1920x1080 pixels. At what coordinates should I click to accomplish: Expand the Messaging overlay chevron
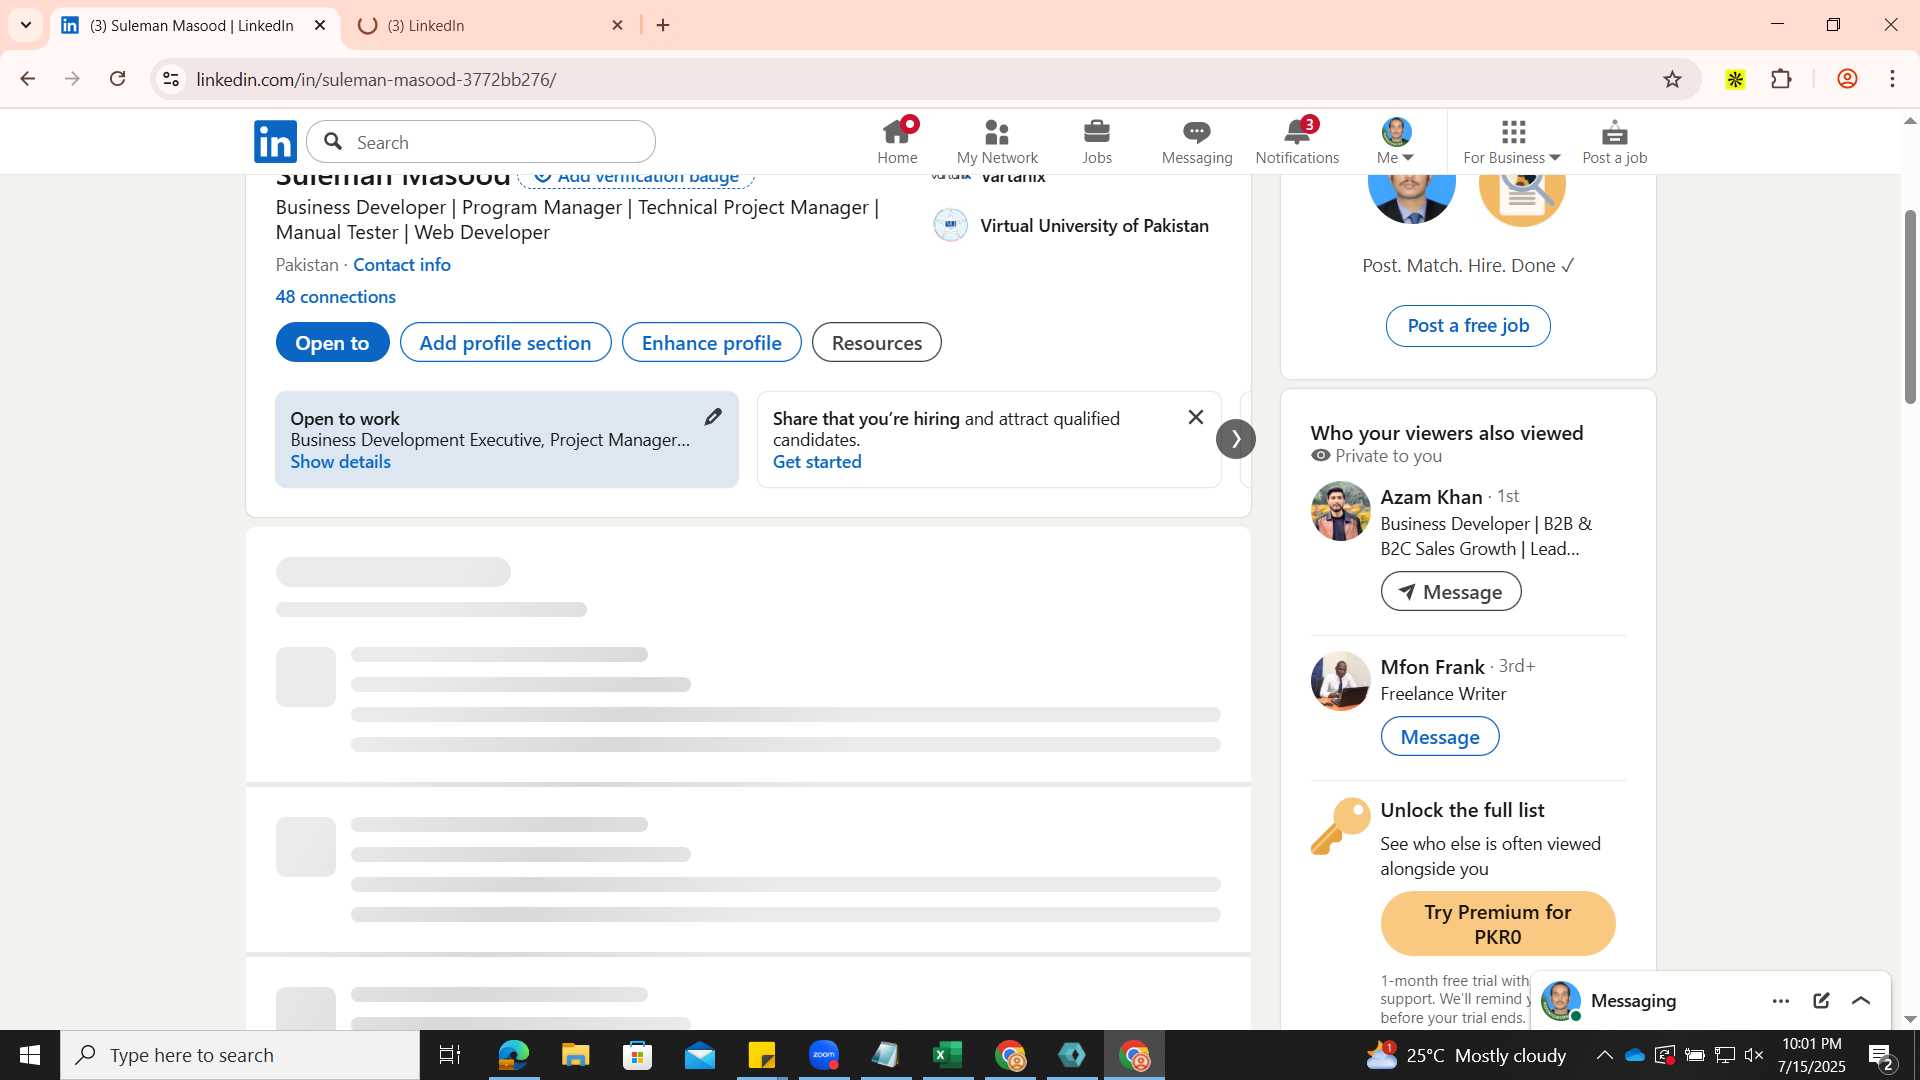(1861, 1001)
